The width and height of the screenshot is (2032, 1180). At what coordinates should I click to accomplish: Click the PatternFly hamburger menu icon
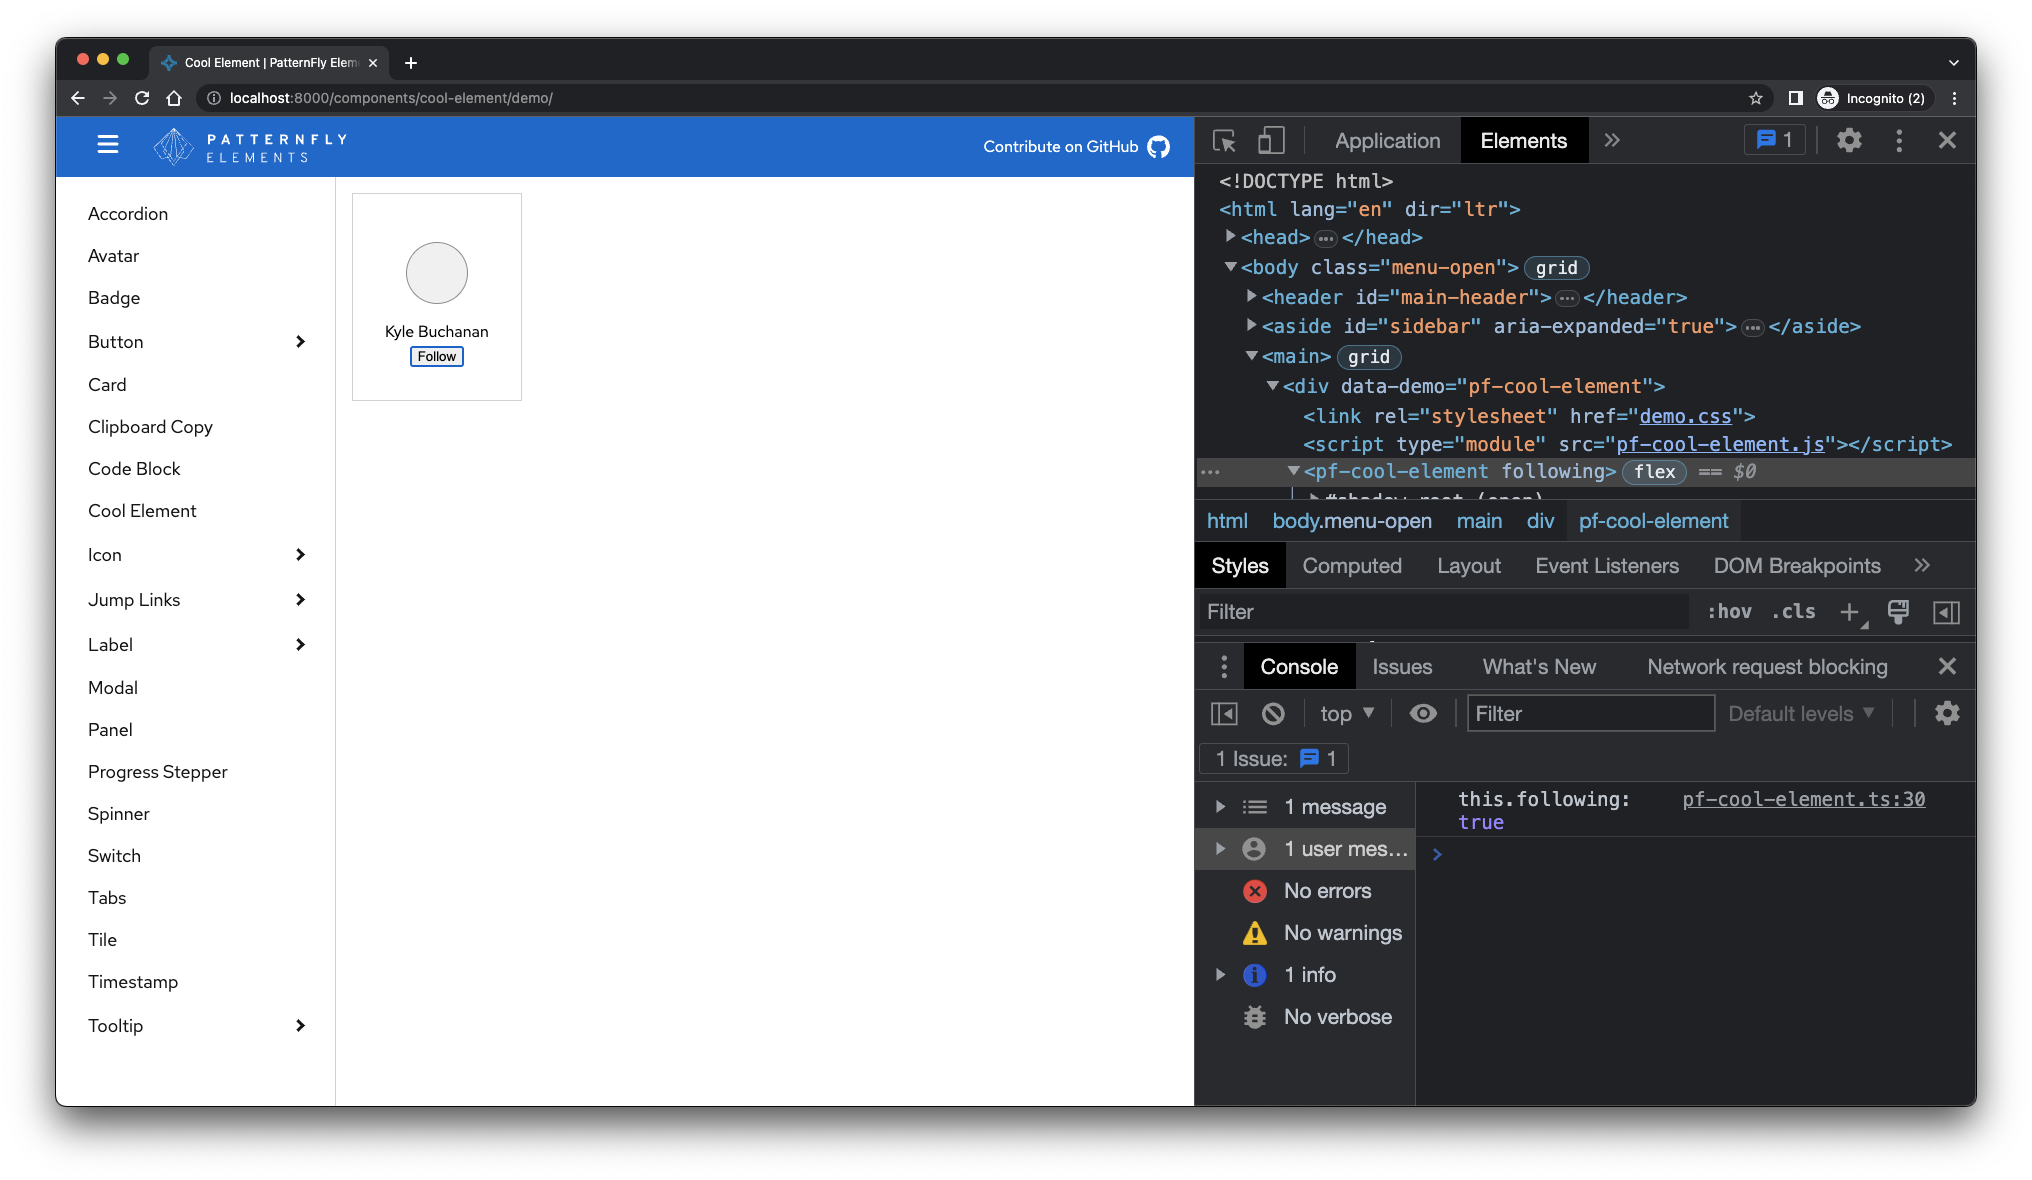(108, 146)
